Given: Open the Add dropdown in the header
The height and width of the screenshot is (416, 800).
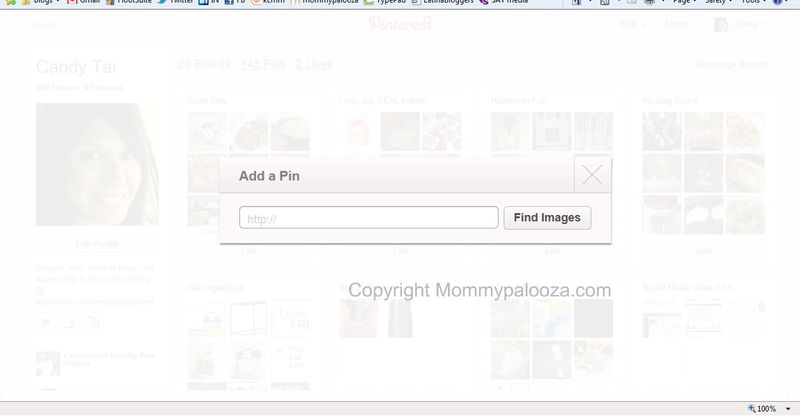Looking at the screenshot, I should click(632, 24).
